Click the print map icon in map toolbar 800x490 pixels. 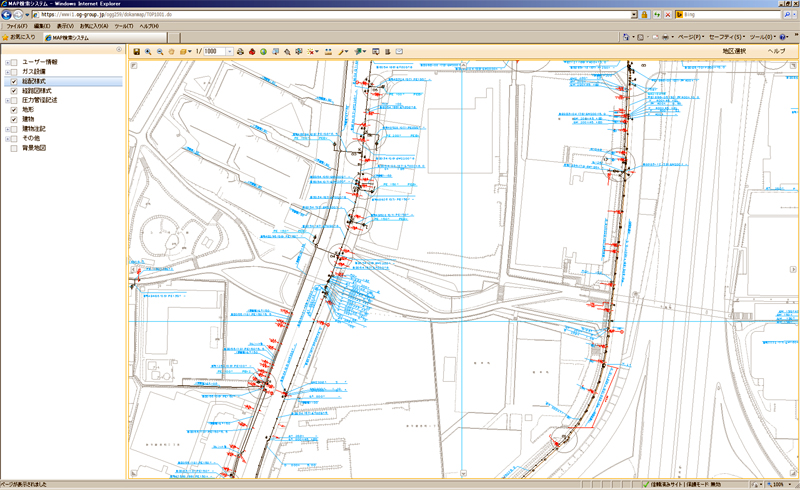240,51
